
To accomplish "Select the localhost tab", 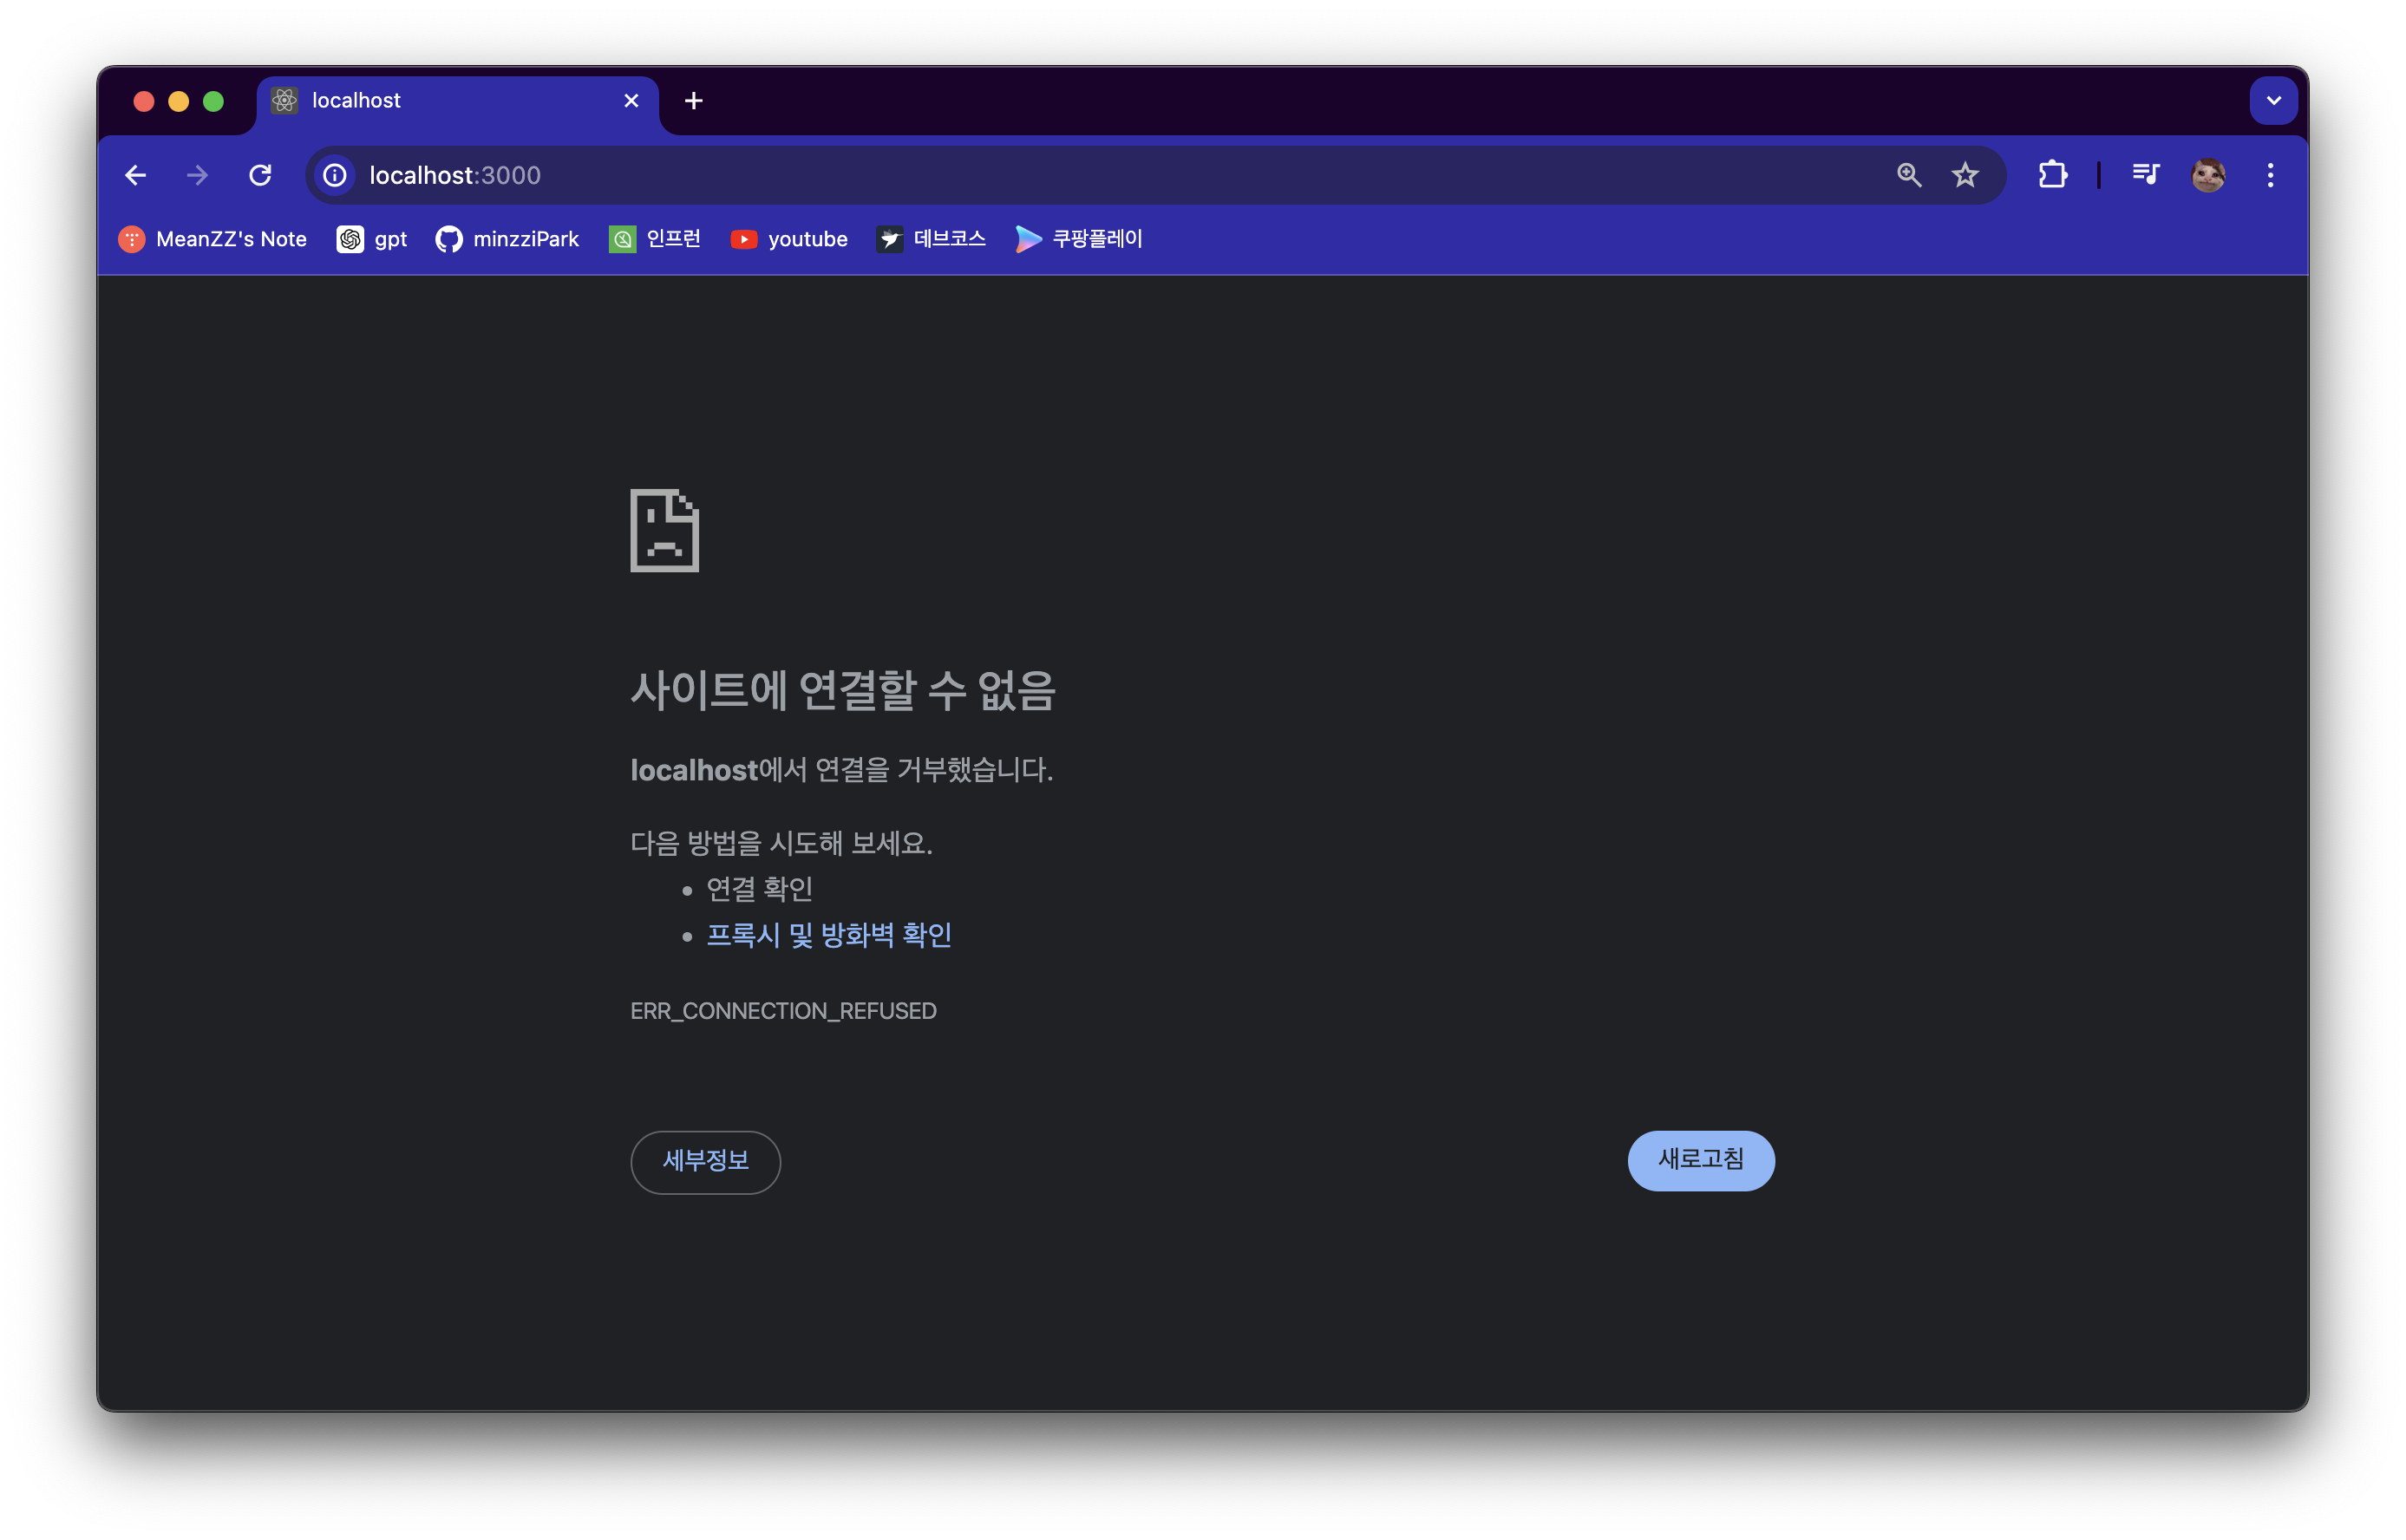I will pos(440,101).
